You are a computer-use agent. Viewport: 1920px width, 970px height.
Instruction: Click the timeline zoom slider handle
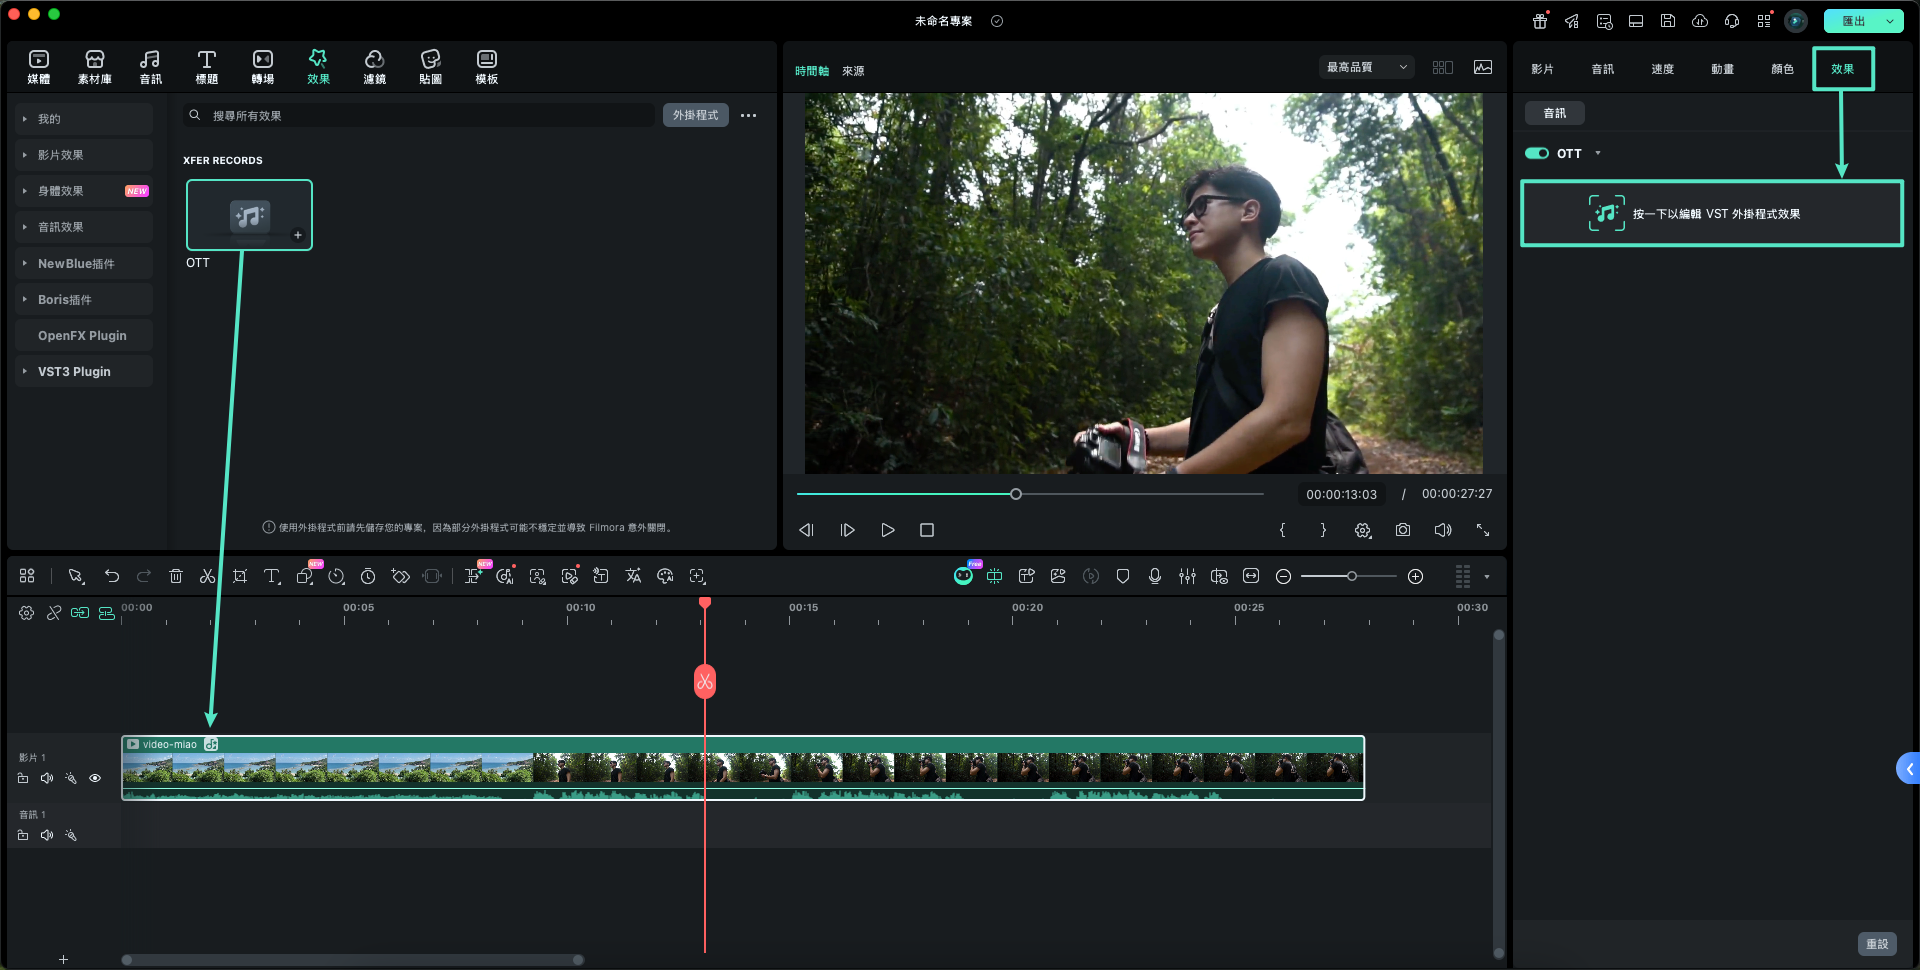1352,576
